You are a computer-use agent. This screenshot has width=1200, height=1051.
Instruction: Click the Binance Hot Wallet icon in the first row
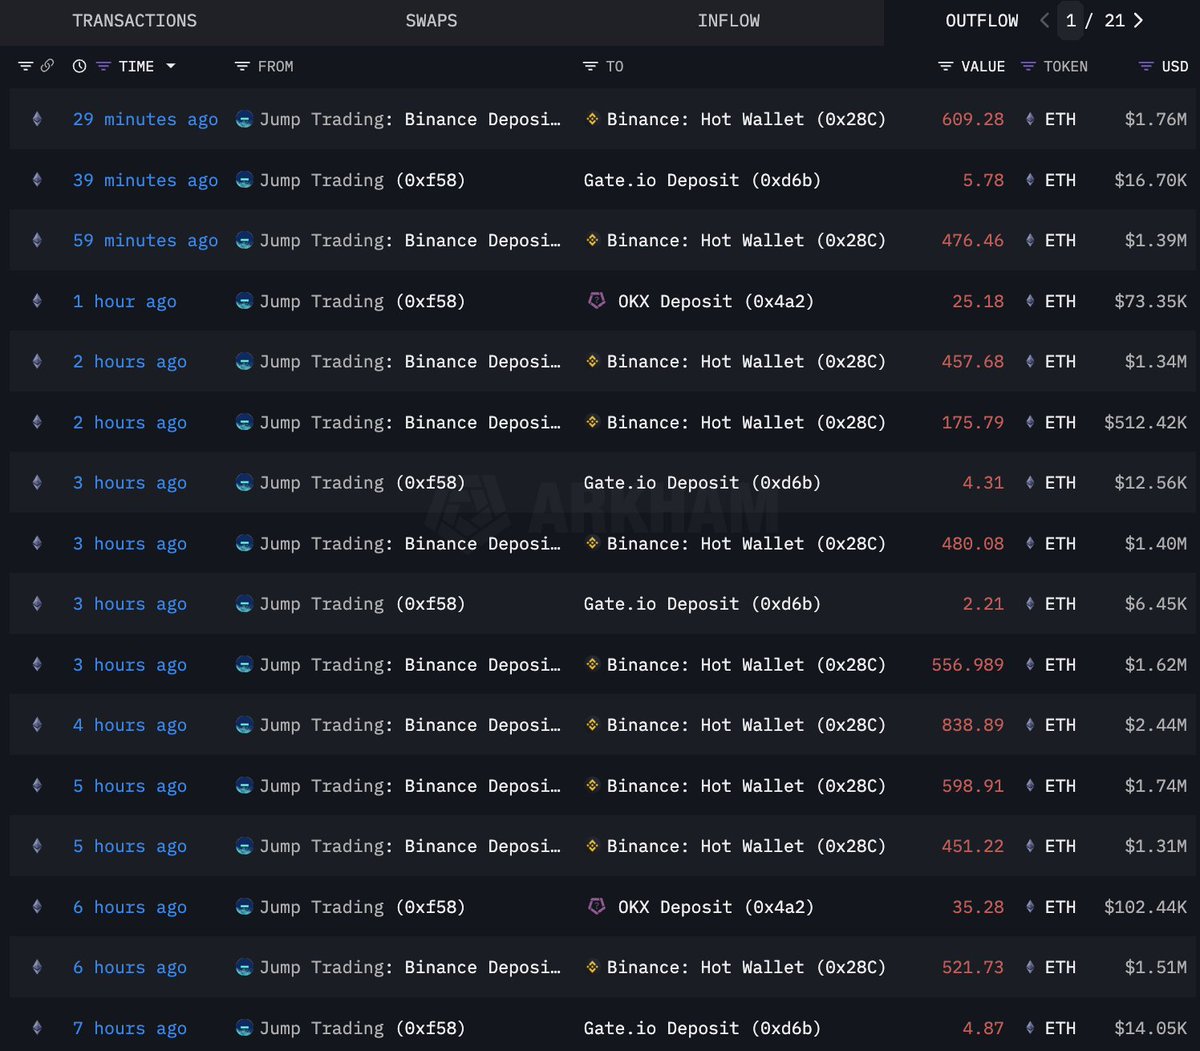593,119
